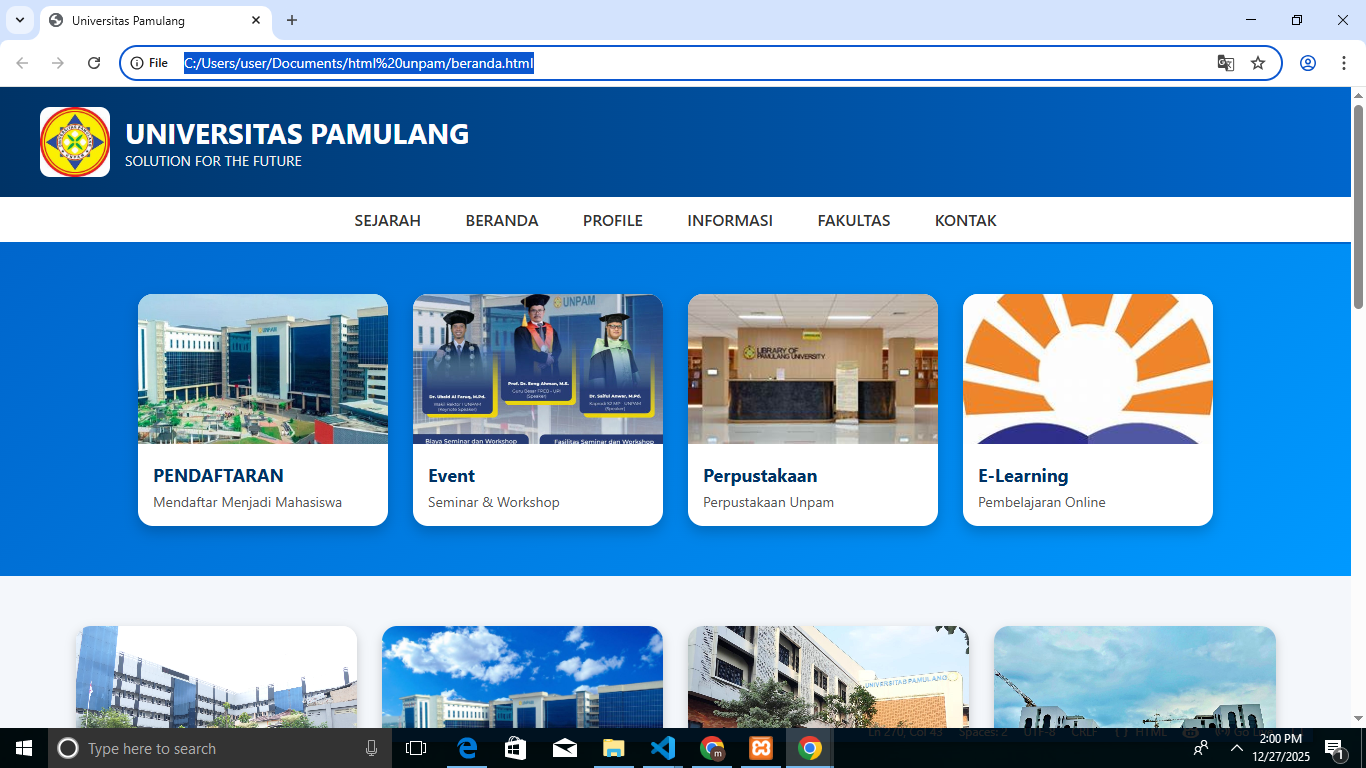
Task: Select the Universitas Pamulang browser tab
Action: [x=155, y=21]
